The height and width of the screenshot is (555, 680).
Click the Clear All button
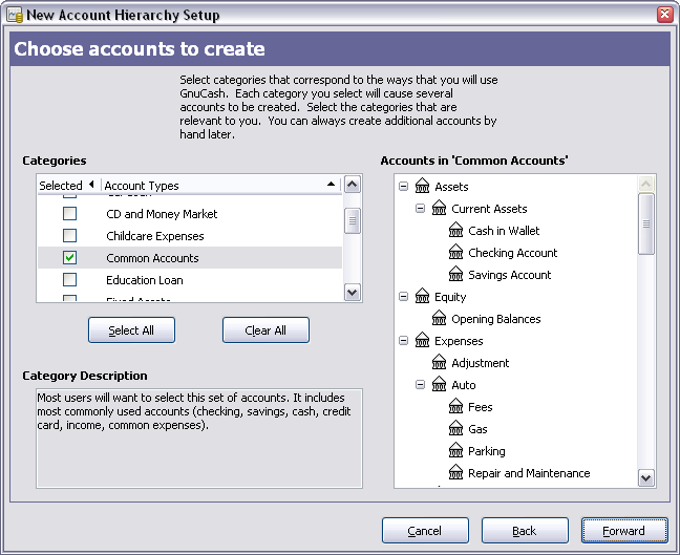click(x=266, y=330)
